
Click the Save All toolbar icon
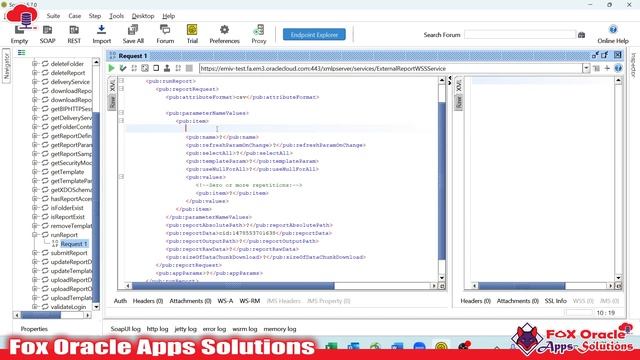[133, 30]
